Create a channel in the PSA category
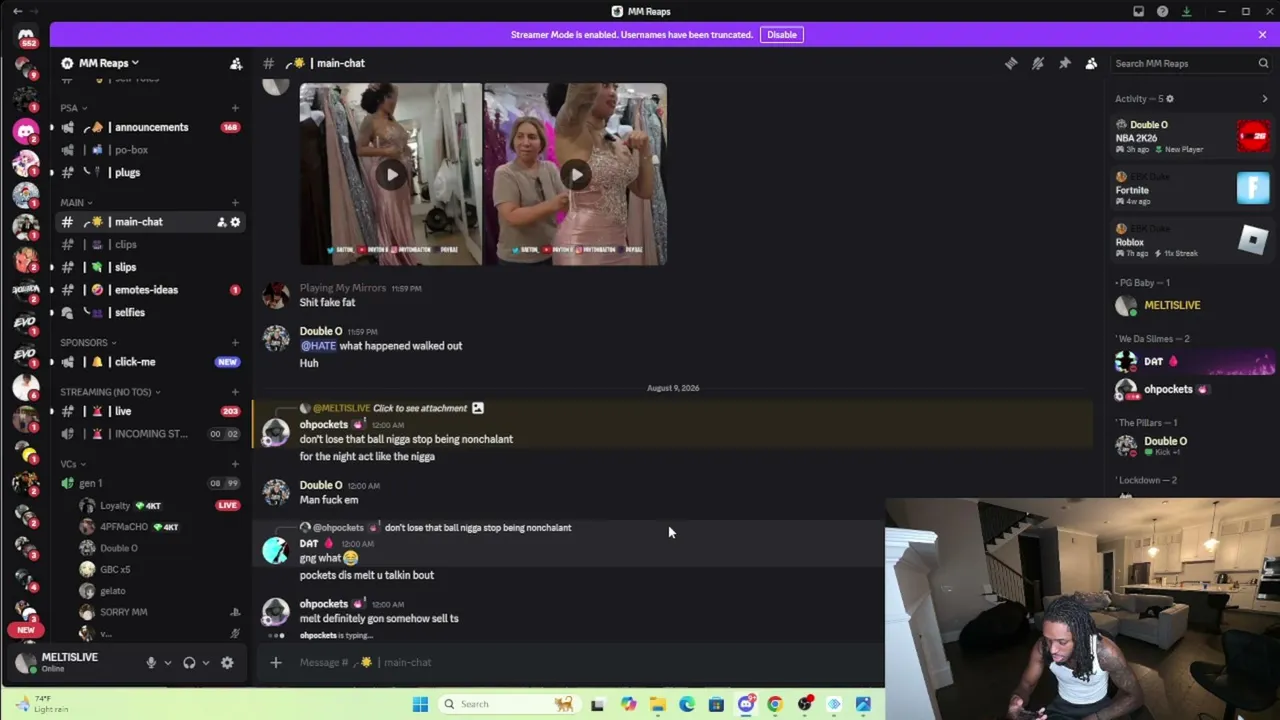This screenshot has width=1280, height=720. 235,107
